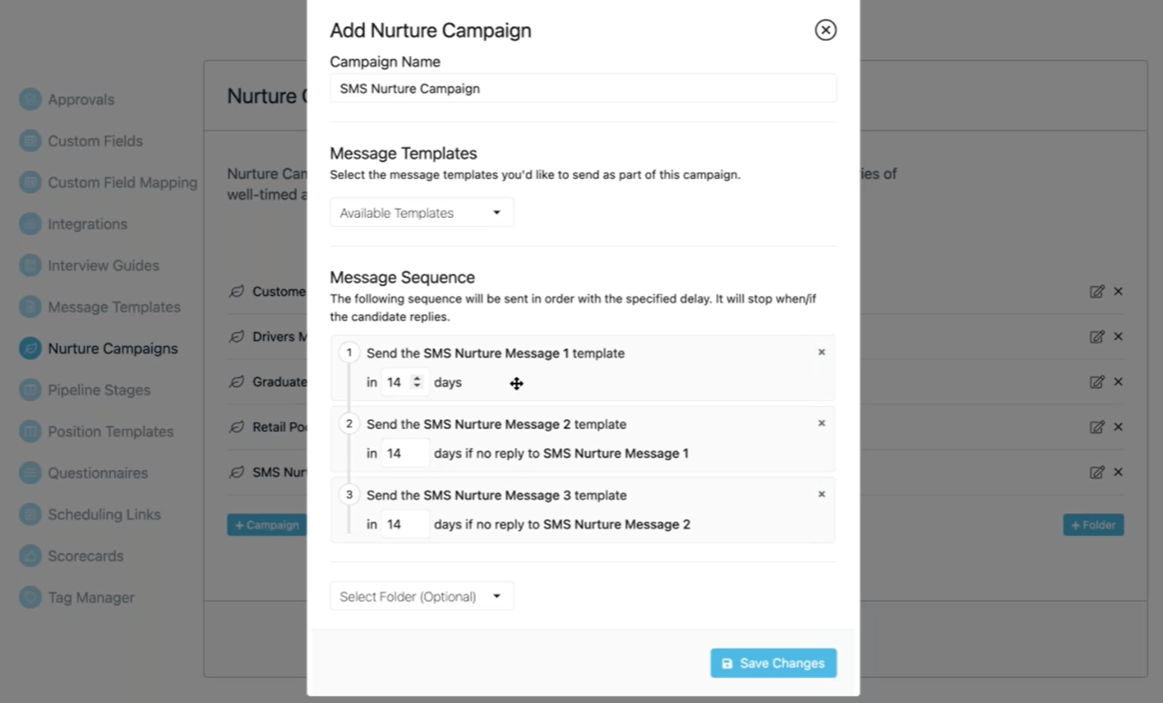The height and width of the screenshot is (703, 1163).
Task: Click the stepper arrows on step 1 days field
Action: click(417, 382)
